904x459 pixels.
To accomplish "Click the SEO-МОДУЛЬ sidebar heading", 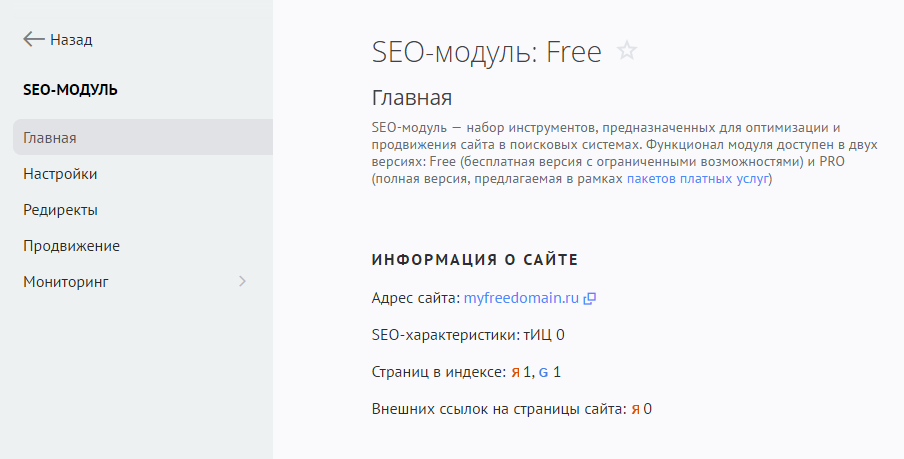I will pos(70,90).
